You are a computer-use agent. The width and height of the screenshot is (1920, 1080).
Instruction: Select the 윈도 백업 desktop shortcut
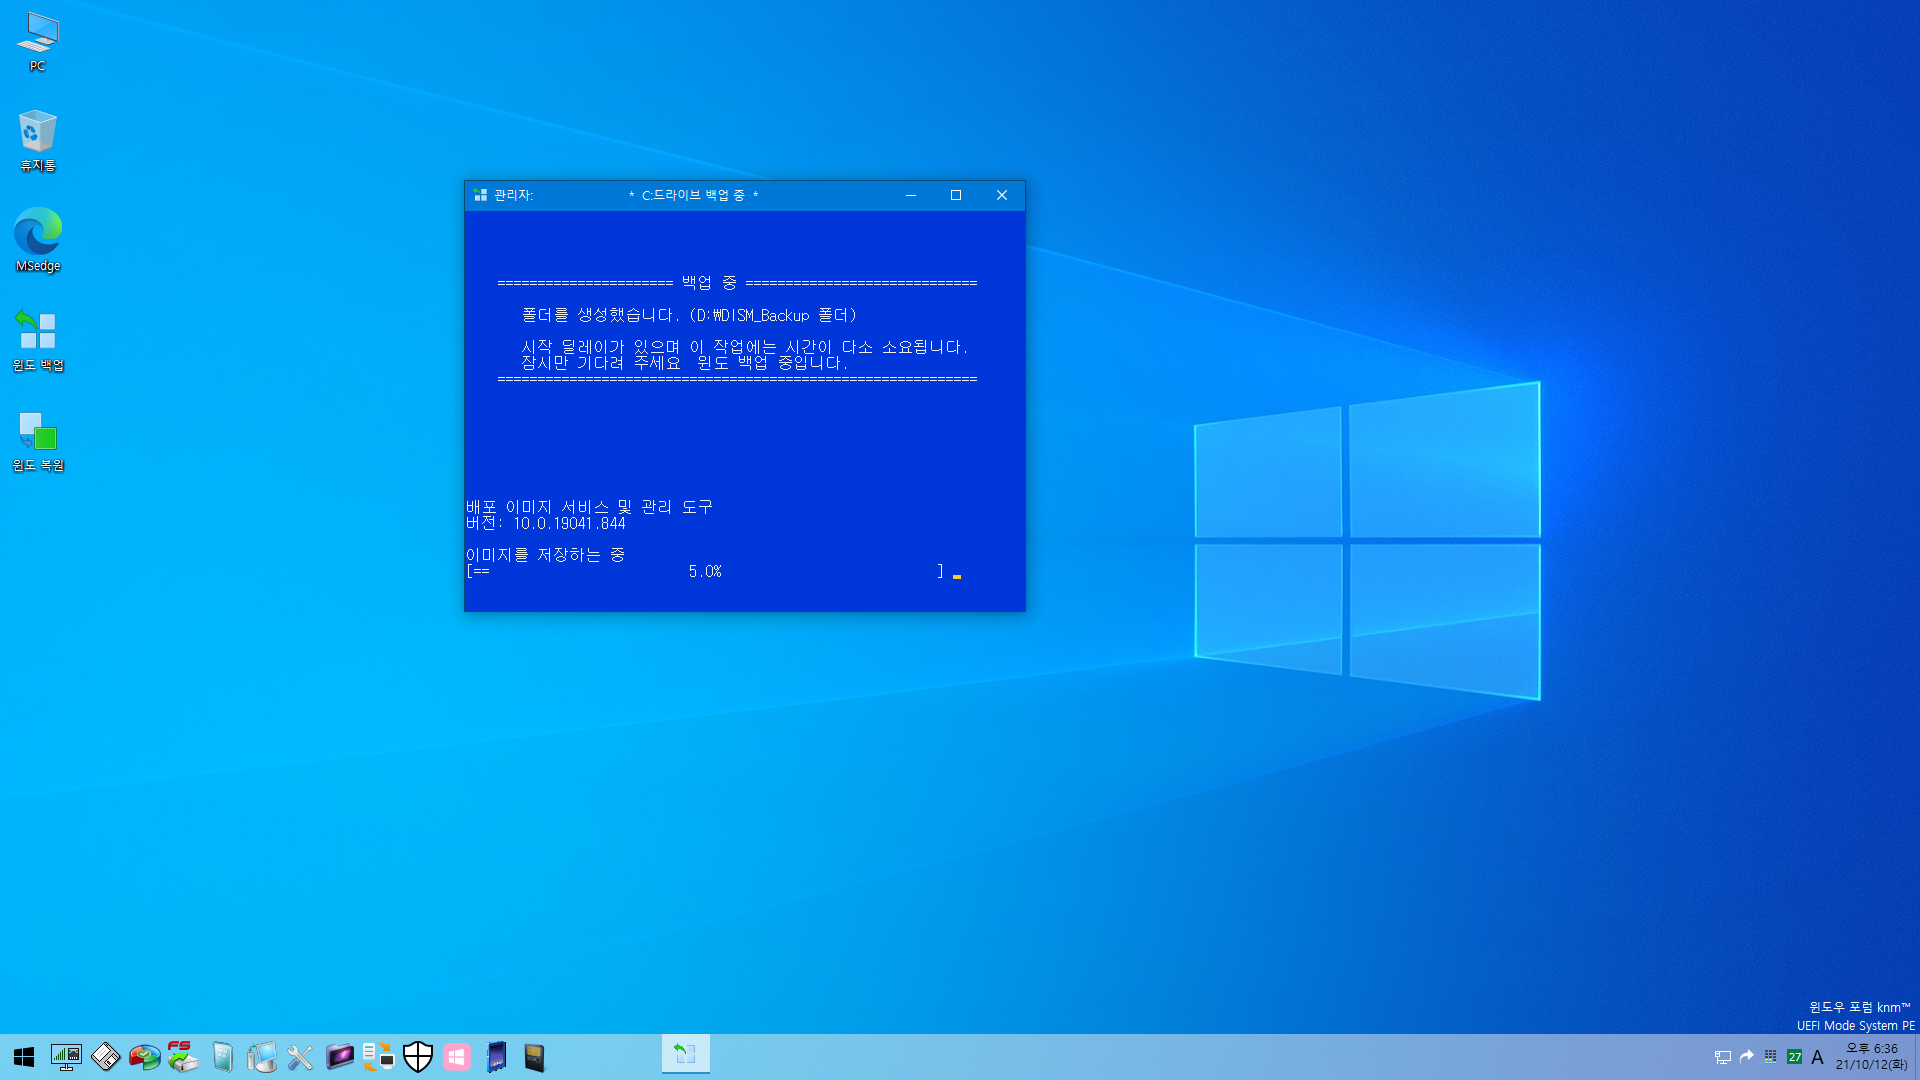37,340
